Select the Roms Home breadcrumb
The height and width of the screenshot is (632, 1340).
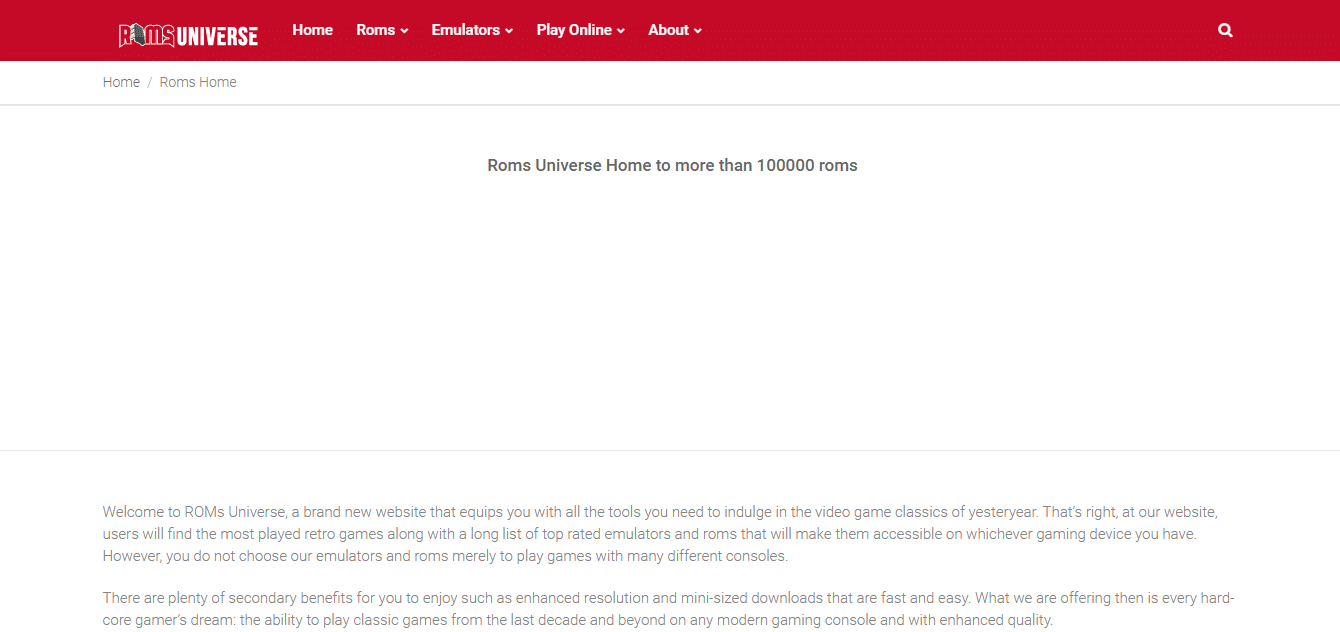click(198, 82)
